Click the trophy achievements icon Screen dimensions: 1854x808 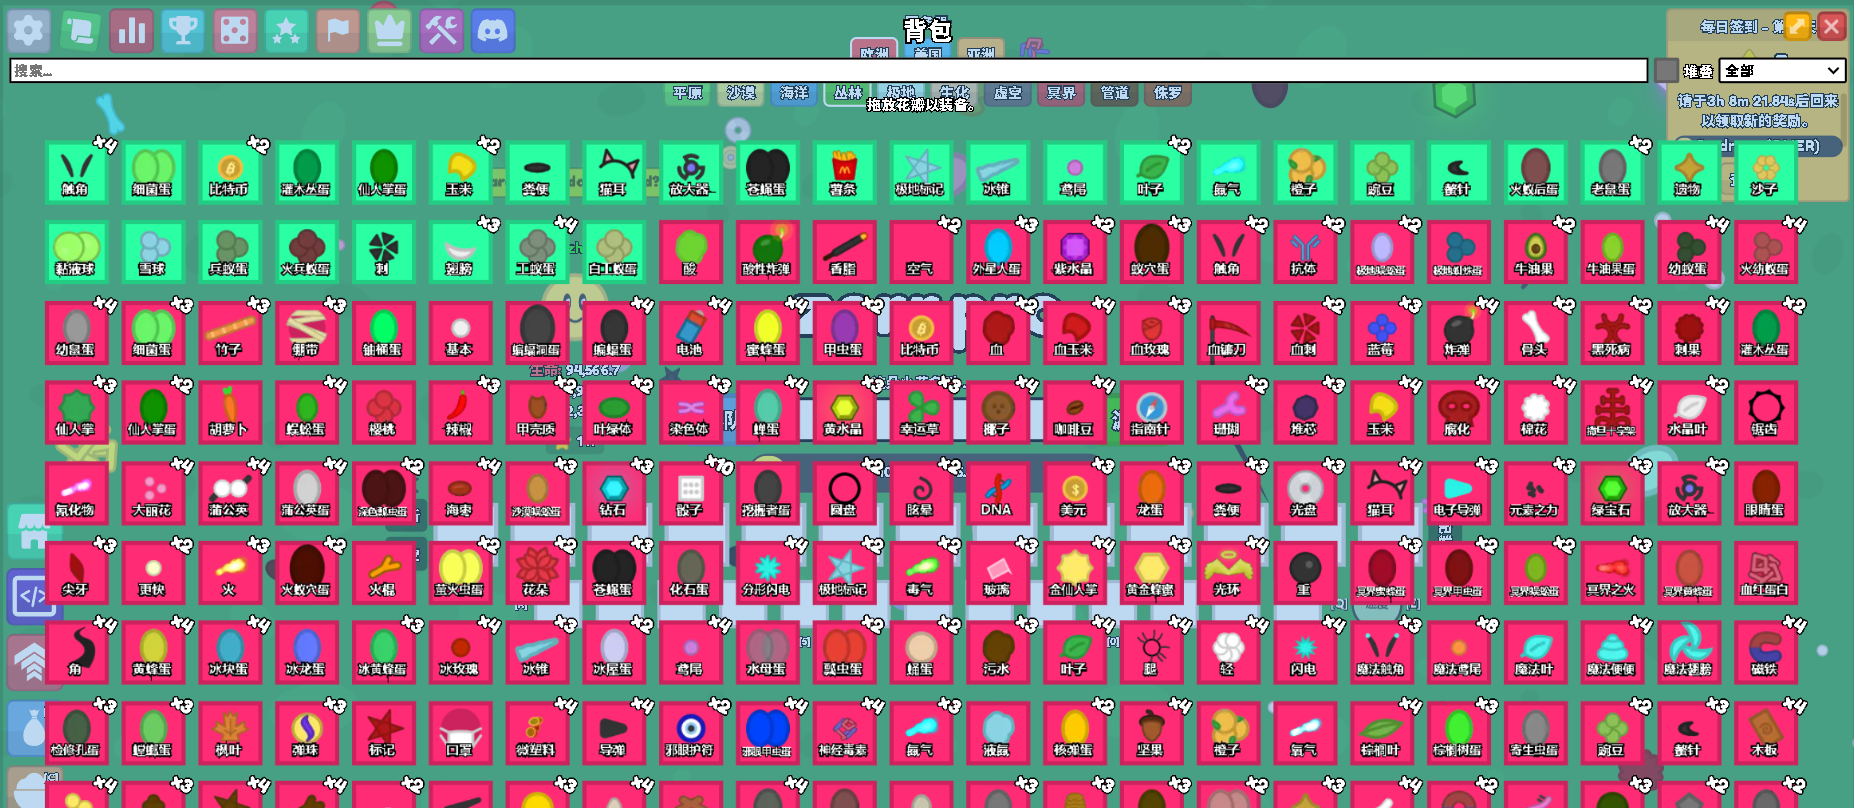pos(183,31)
